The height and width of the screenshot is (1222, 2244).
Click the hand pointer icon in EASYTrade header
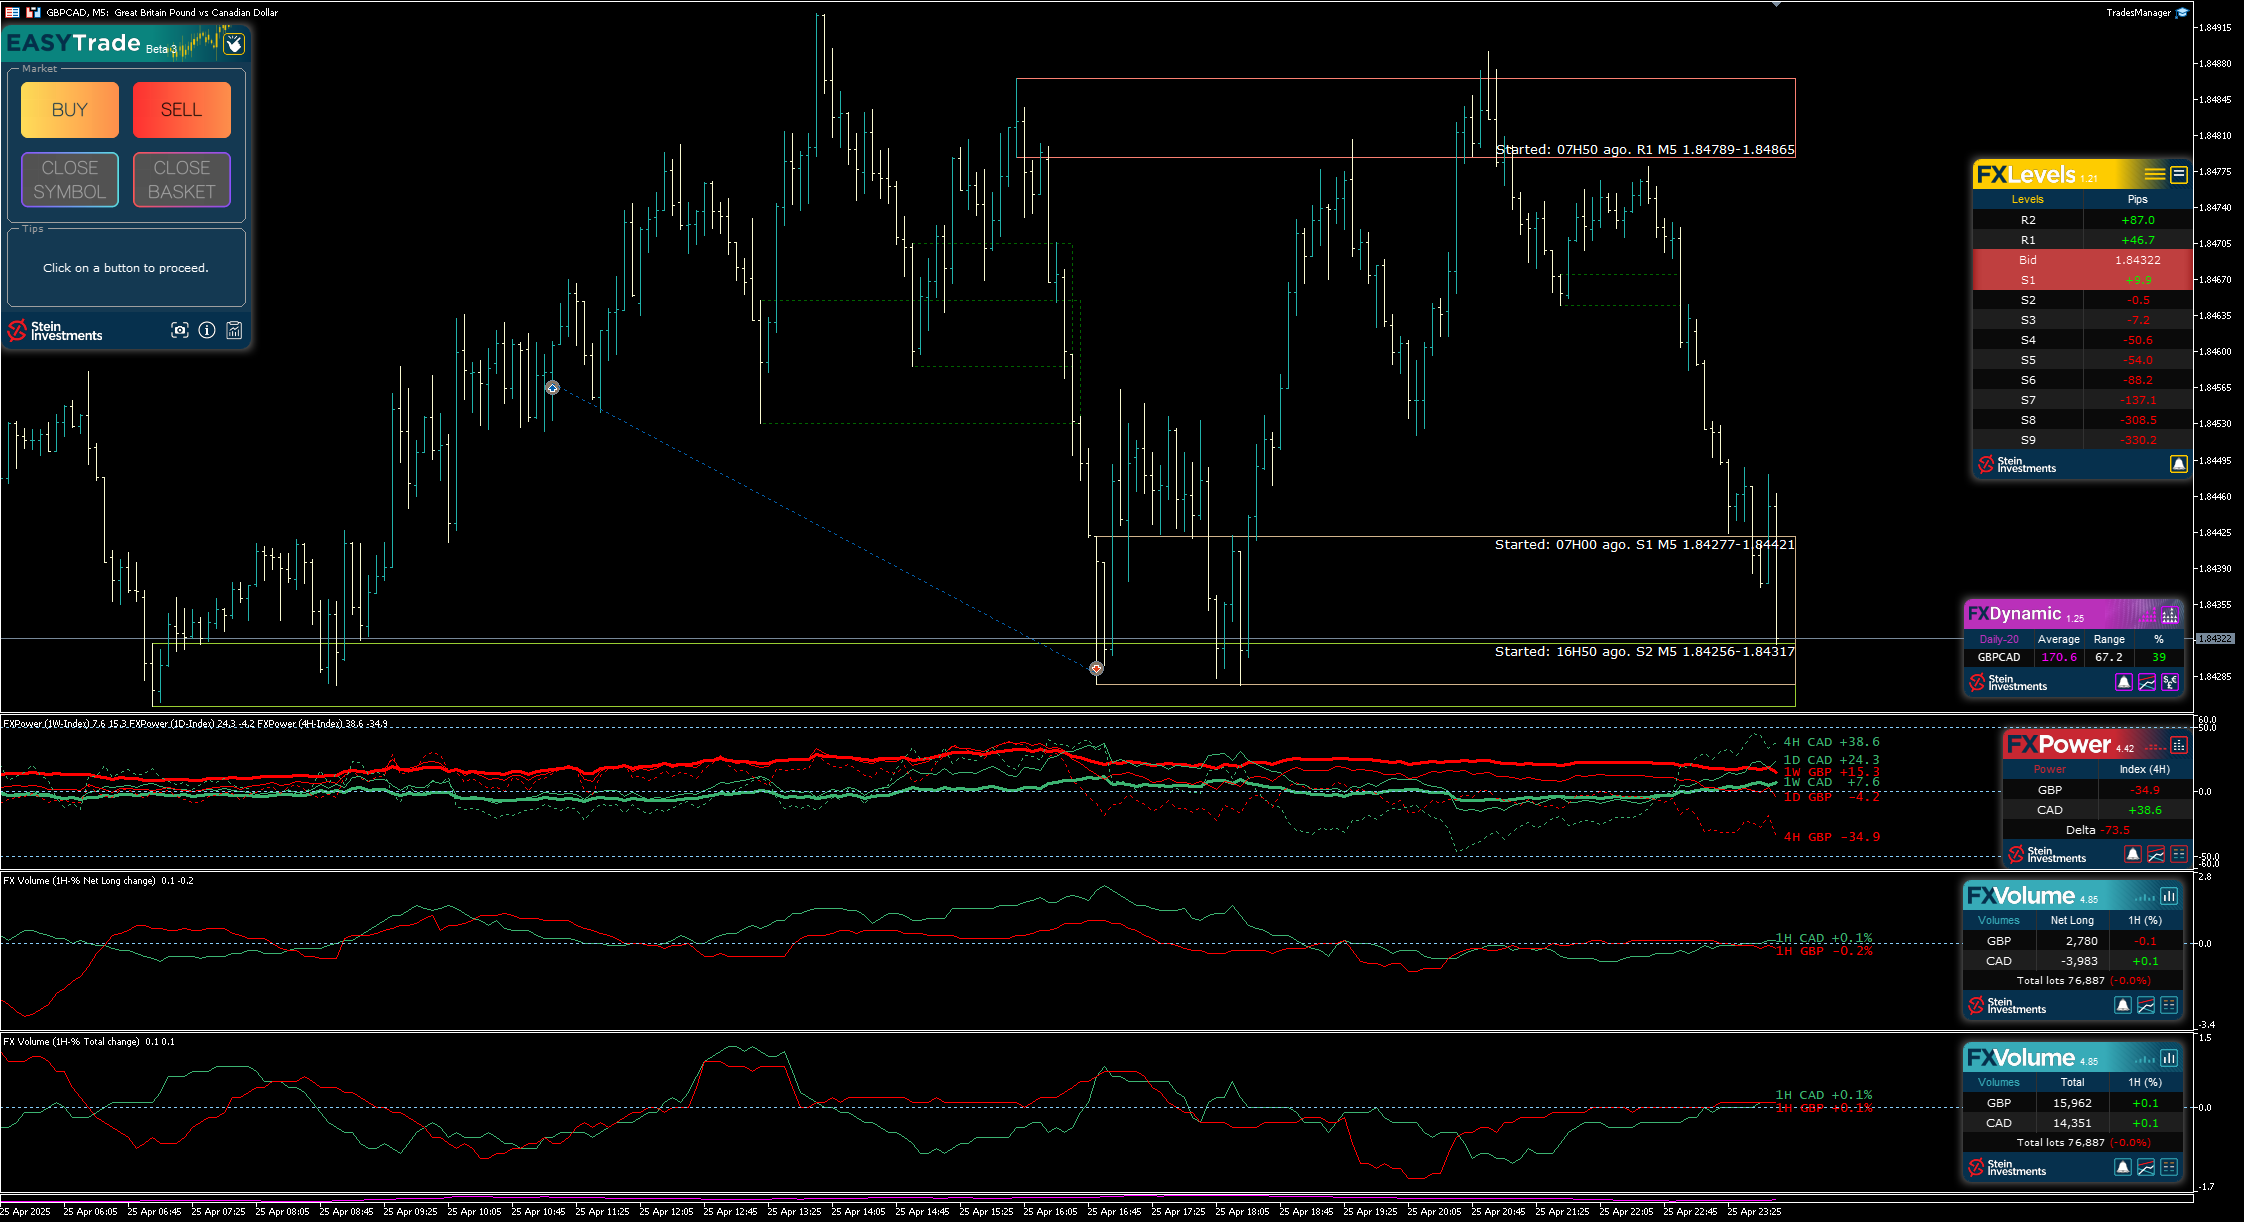pyautogui.click(x=233, y=44)
